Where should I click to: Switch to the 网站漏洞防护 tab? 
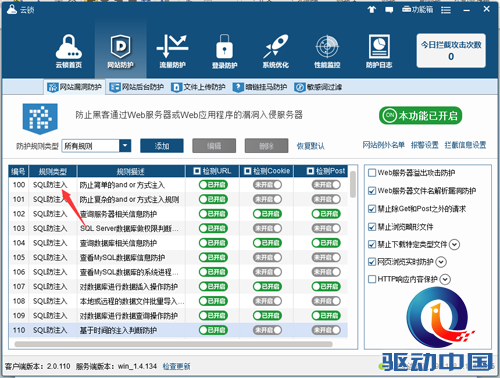(75, 87)
